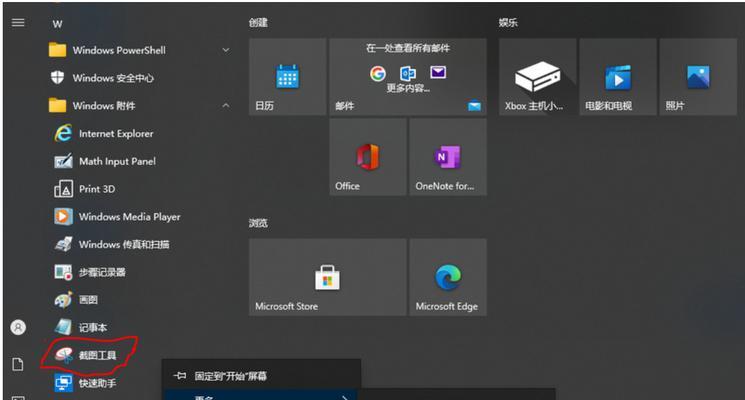Viewport: 745px width, 400px height.
Task: Open the 邮件 mail tile
Action: [408, 76]
